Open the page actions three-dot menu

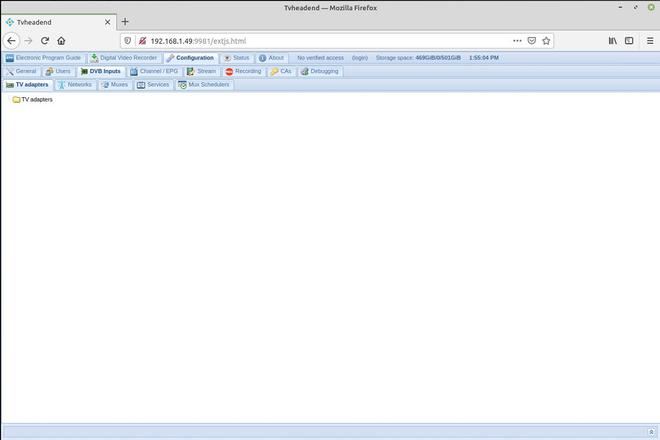(x=517, y=41)
